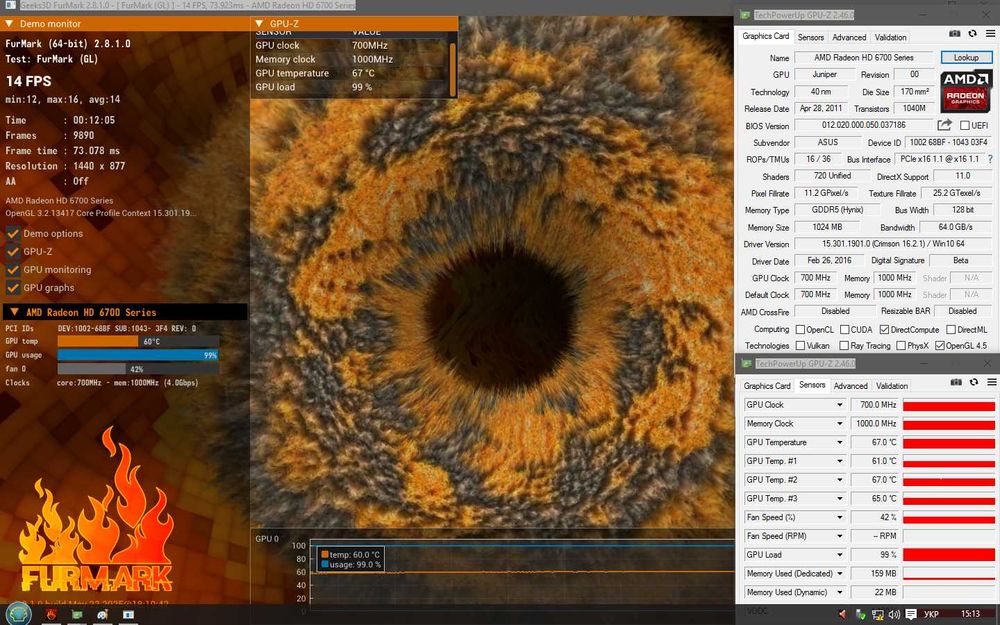Viewport: 1000px width, 625px height.
Task: Click the red speaker tray icon
Action: coord(842,614)
